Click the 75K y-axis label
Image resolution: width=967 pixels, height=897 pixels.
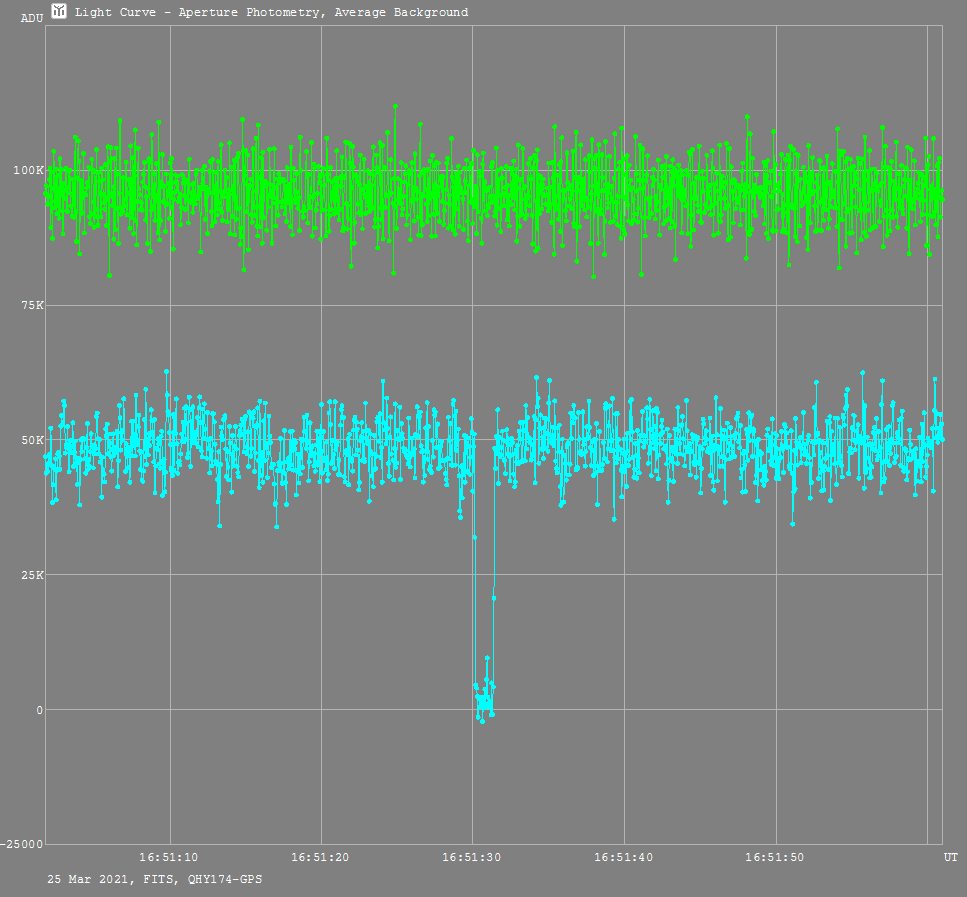[32, 305]
